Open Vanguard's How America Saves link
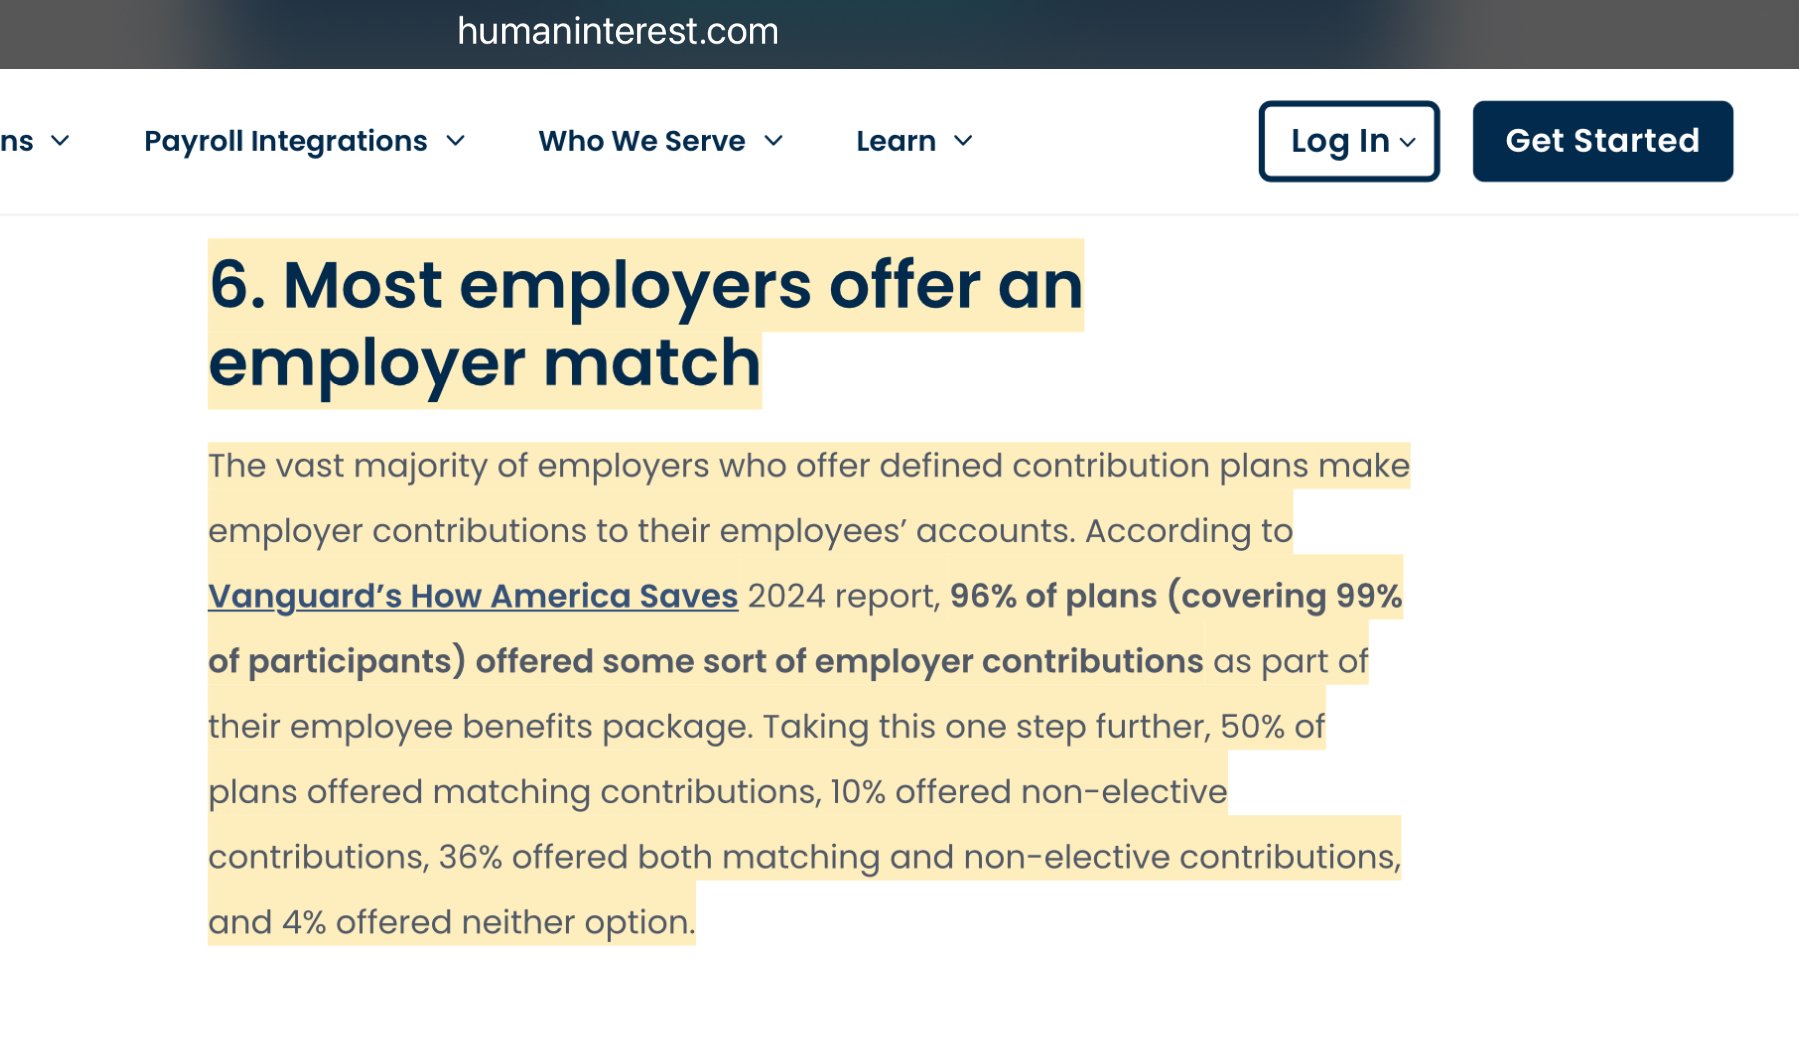Image resolution: width=1799 pixels, height=1059 pixels. pos(473,596)
